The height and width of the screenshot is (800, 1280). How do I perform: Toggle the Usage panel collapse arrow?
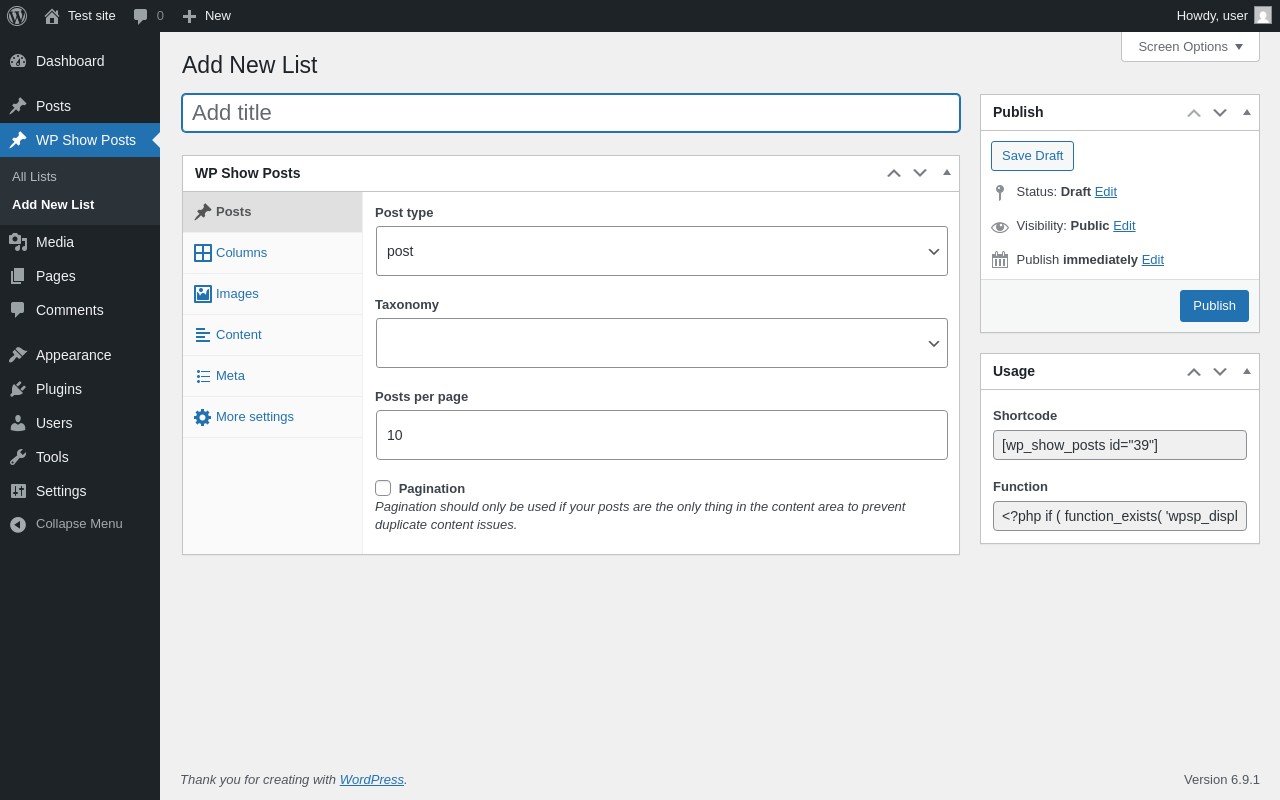[x=1247, y=371]
